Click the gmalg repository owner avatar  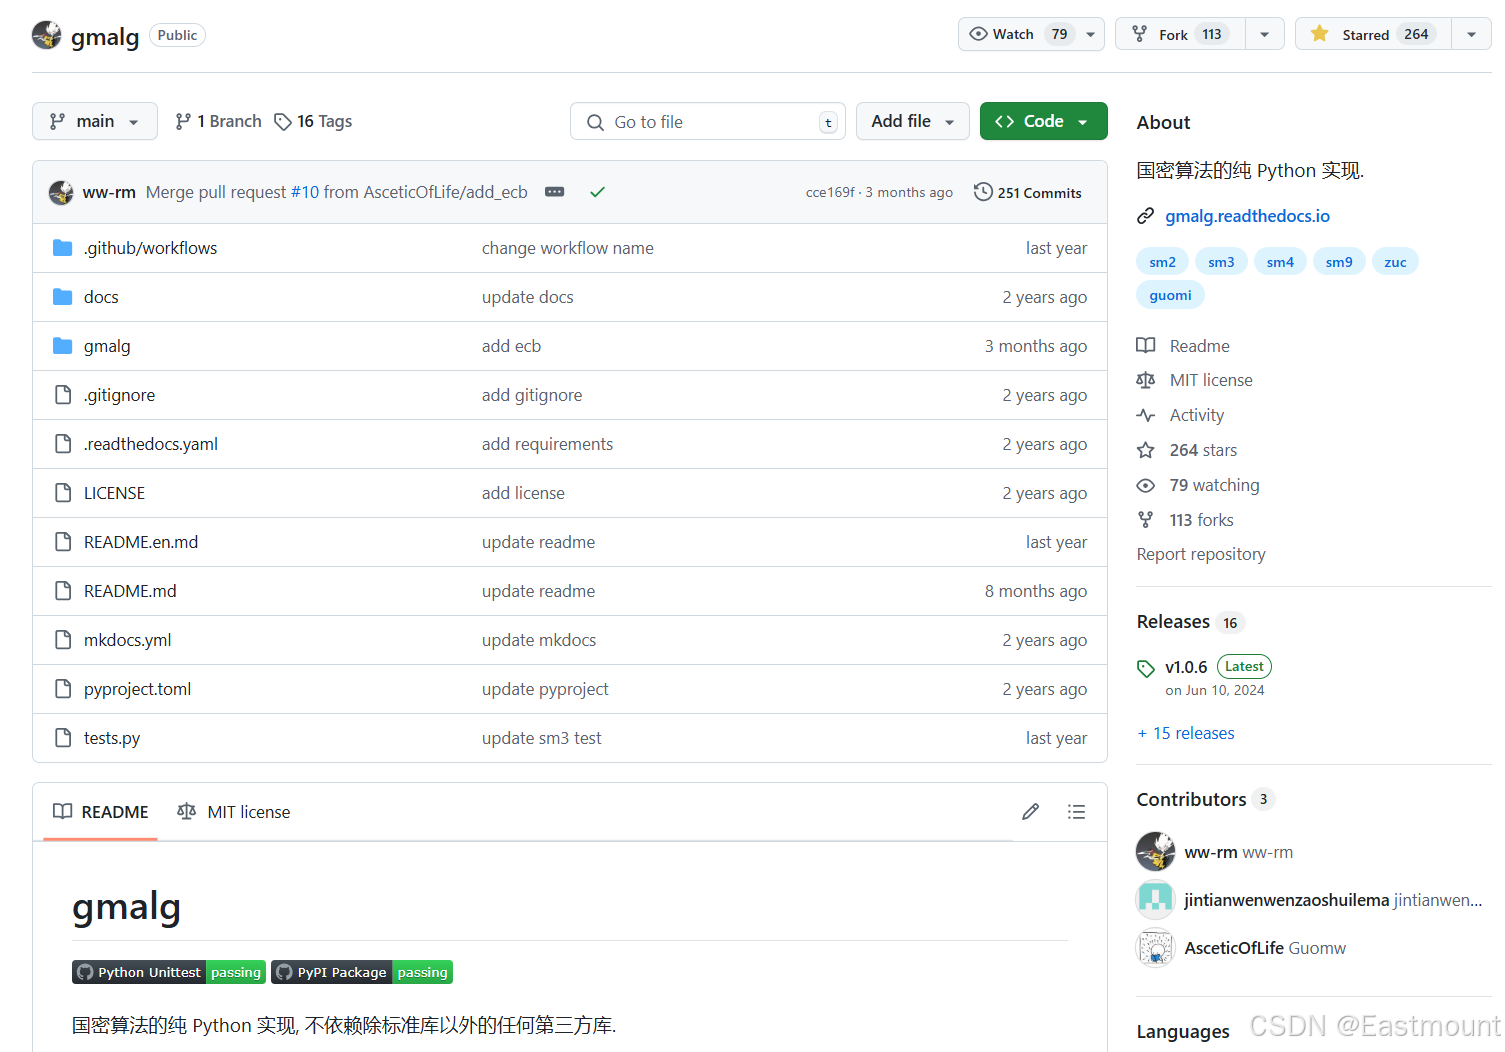click(x=47, y=36)
